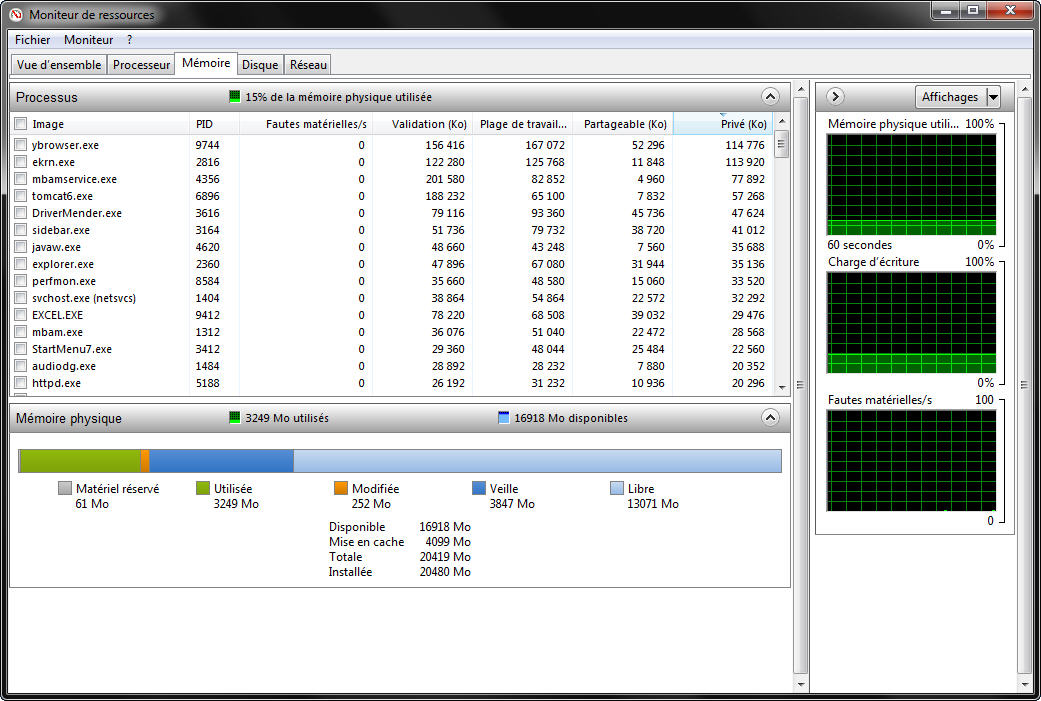Click the physical memory usage bar
This screenshot has height=701, width=1041.
400,461
